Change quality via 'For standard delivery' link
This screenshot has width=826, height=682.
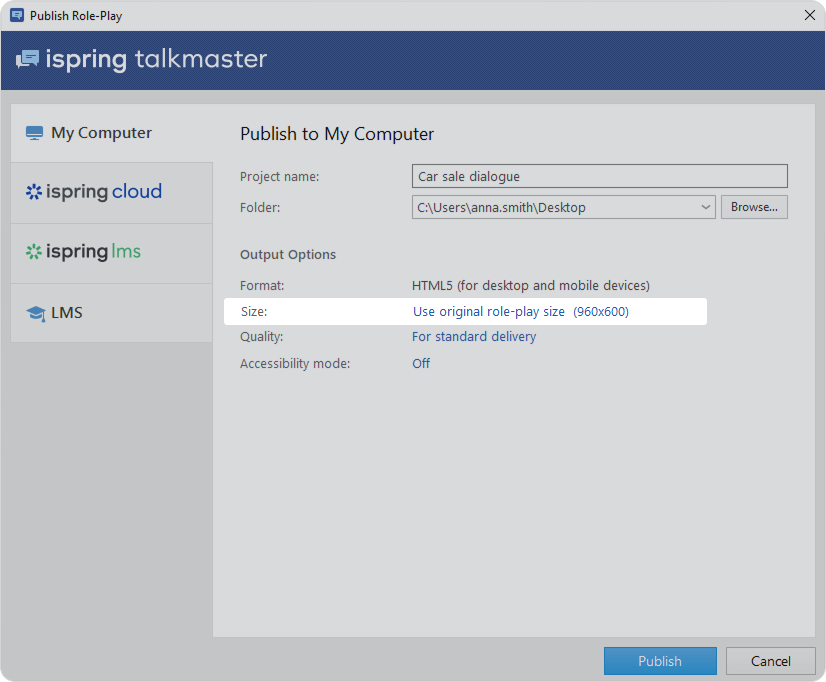click(474, 337)
